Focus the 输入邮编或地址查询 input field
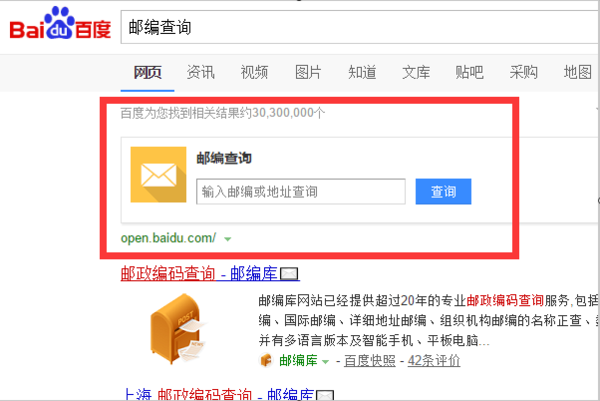This screenshot has width=600, height=401. tap(301, 191)
